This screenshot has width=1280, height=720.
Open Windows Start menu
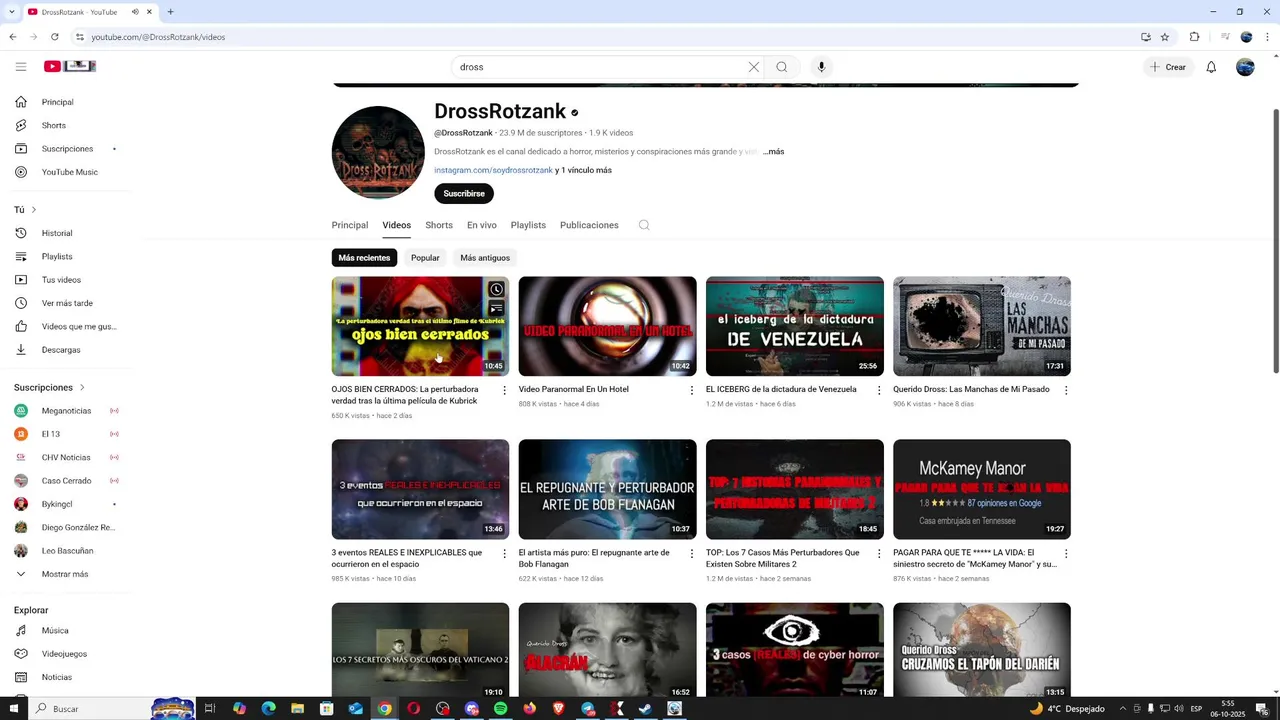pos(14,708)
